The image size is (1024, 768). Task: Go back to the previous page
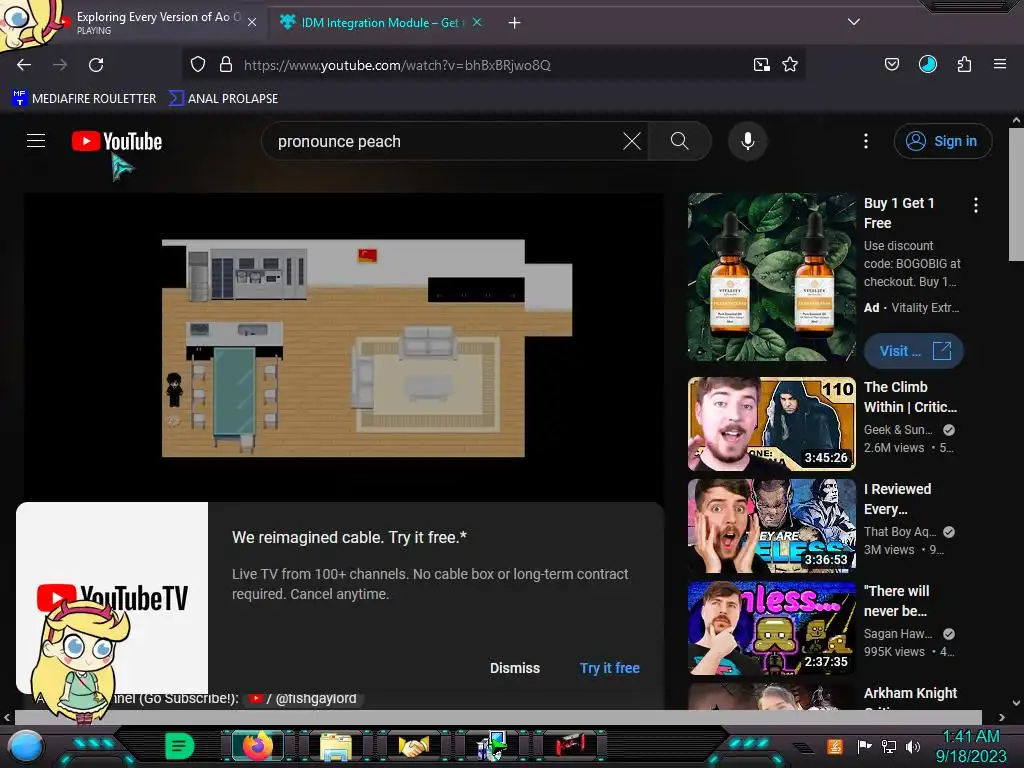[x=24, y=65]
